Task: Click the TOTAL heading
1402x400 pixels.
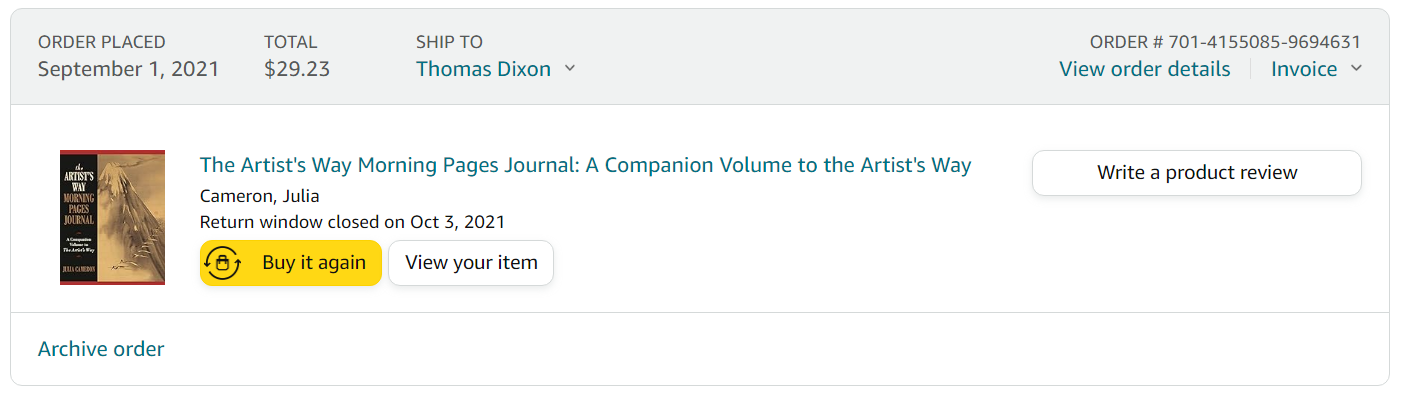Action: [290, 42]
